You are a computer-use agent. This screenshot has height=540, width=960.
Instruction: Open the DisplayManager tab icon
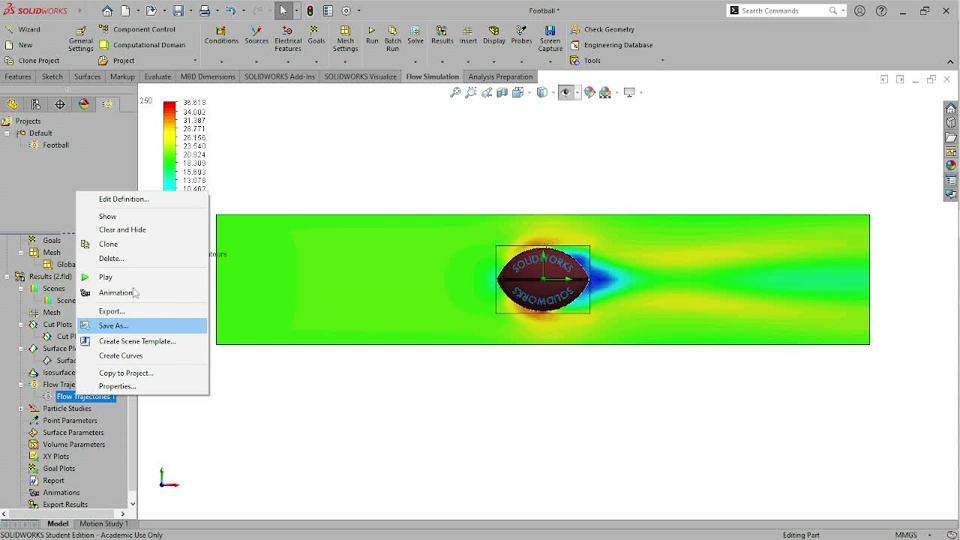(x=84, y=104)
